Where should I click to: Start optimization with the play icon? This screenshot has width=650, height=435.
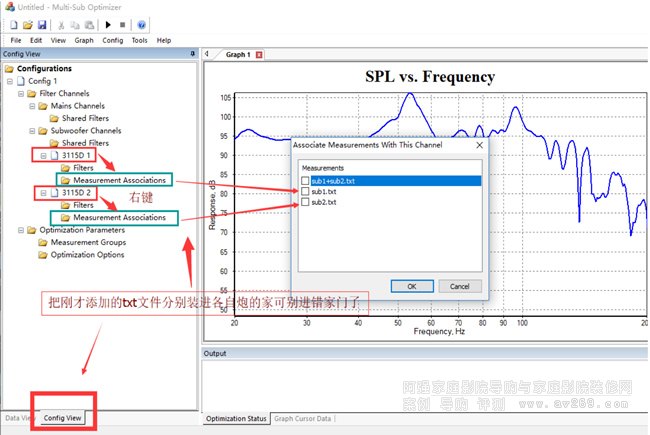click(108, 24)
